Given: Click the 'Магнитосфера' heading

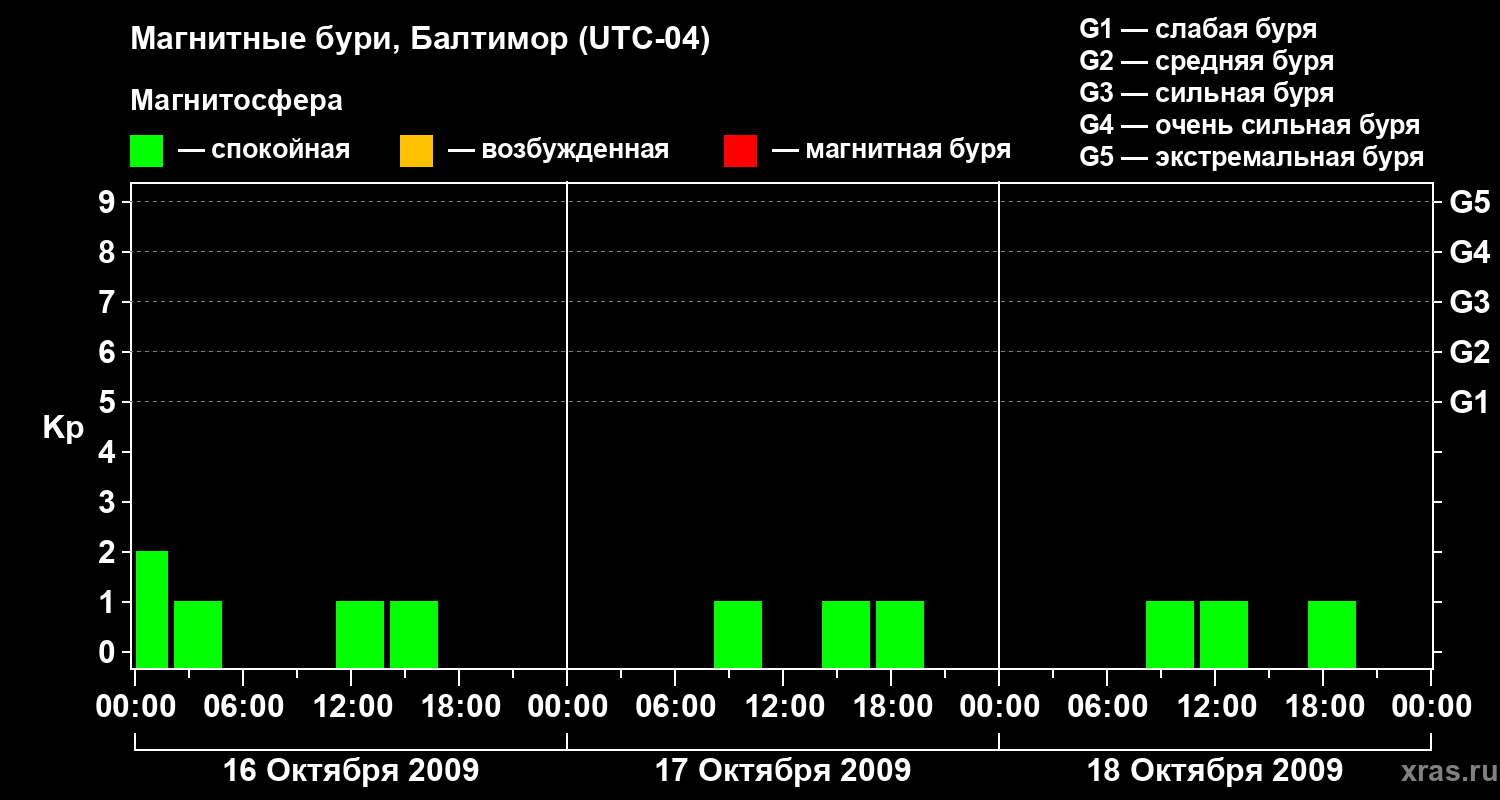Looking at the screenshot, I should (236, 101).
